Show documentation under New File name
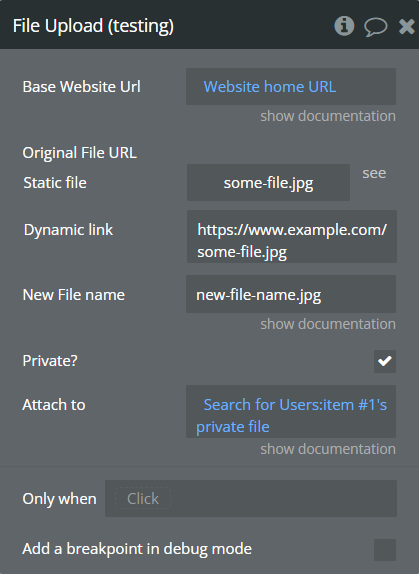The height and width of the screenshot is (574, 419). pos(328,324)
